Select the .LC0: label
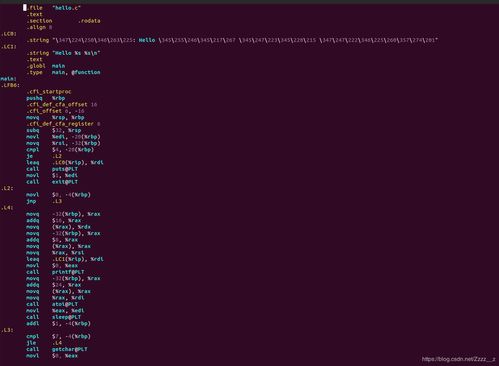The width and height of the screenshot is (499, 366). pos(9,34)
